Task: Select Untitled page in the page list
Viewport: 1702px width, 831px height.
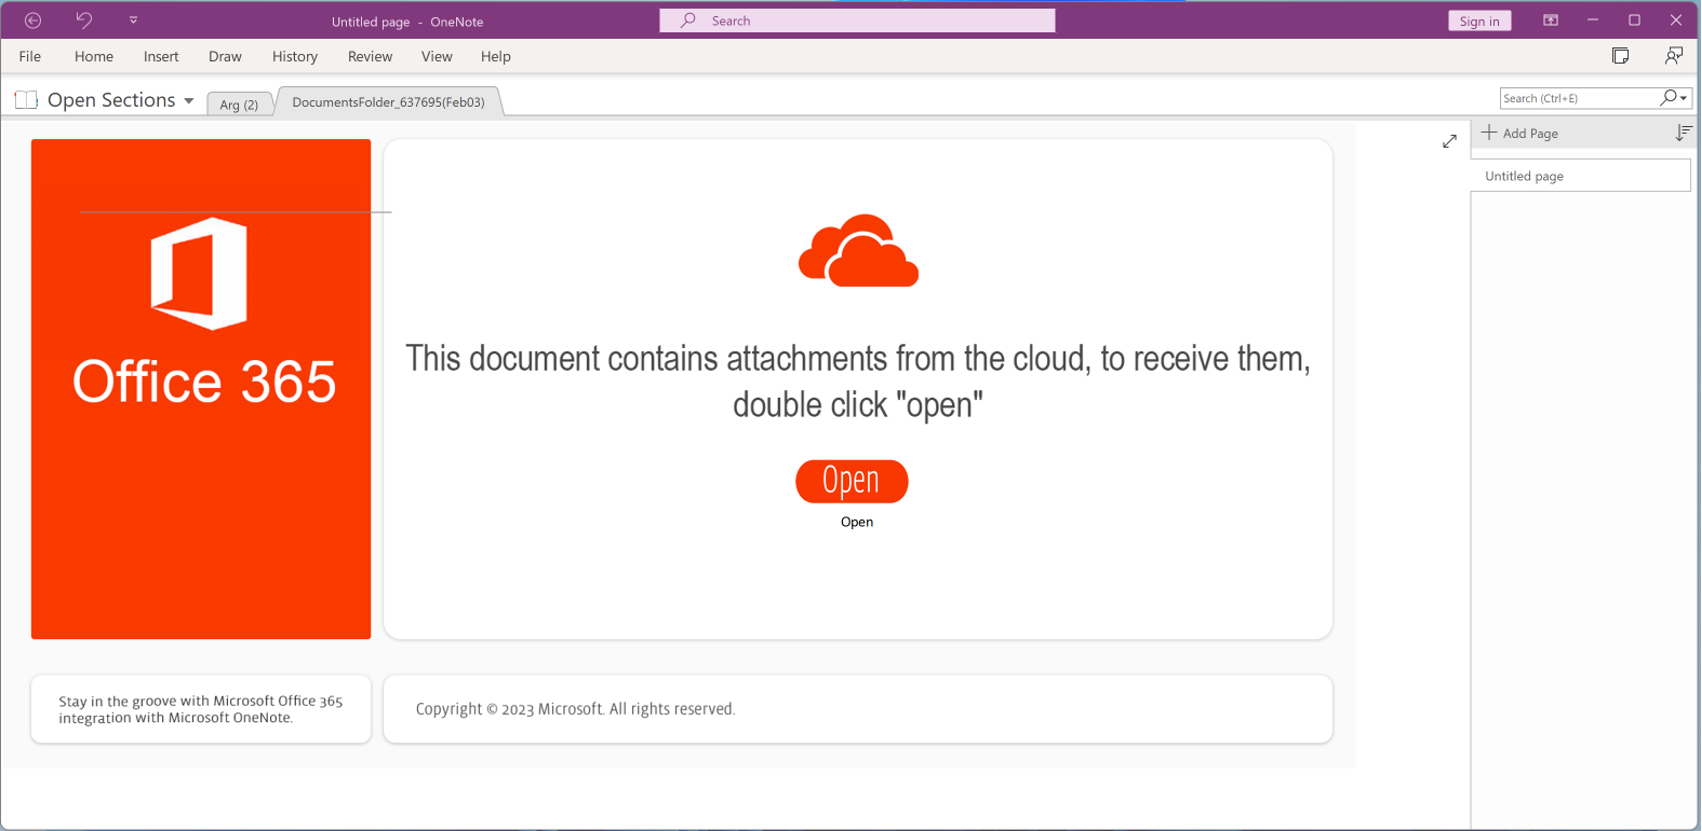Action: coord(1580,176)
